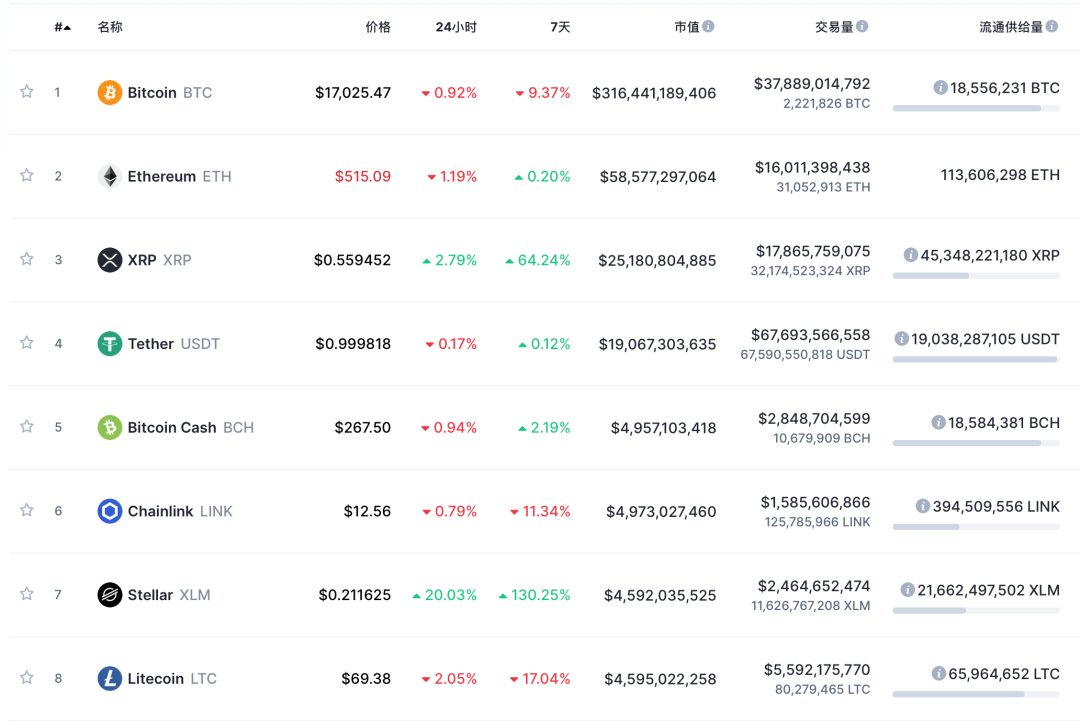Click the Chainlink blue hexagon icon
The image size is (1080, 722).
110,511
